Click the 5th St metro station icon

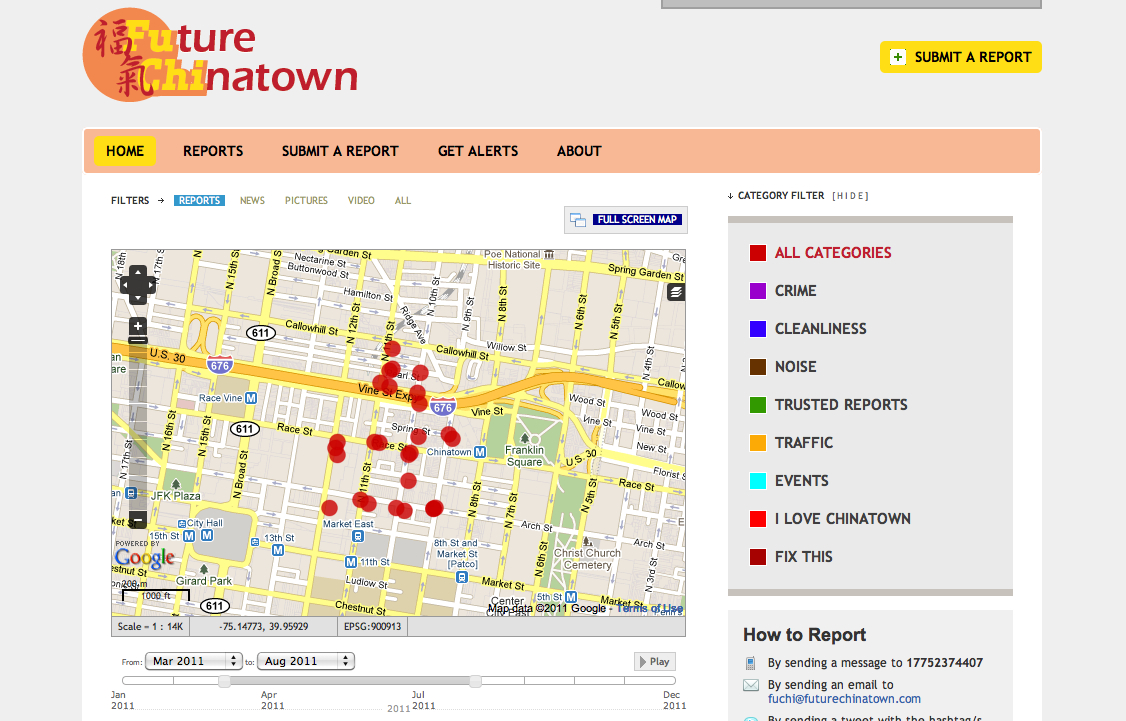(x=571, y=597)
